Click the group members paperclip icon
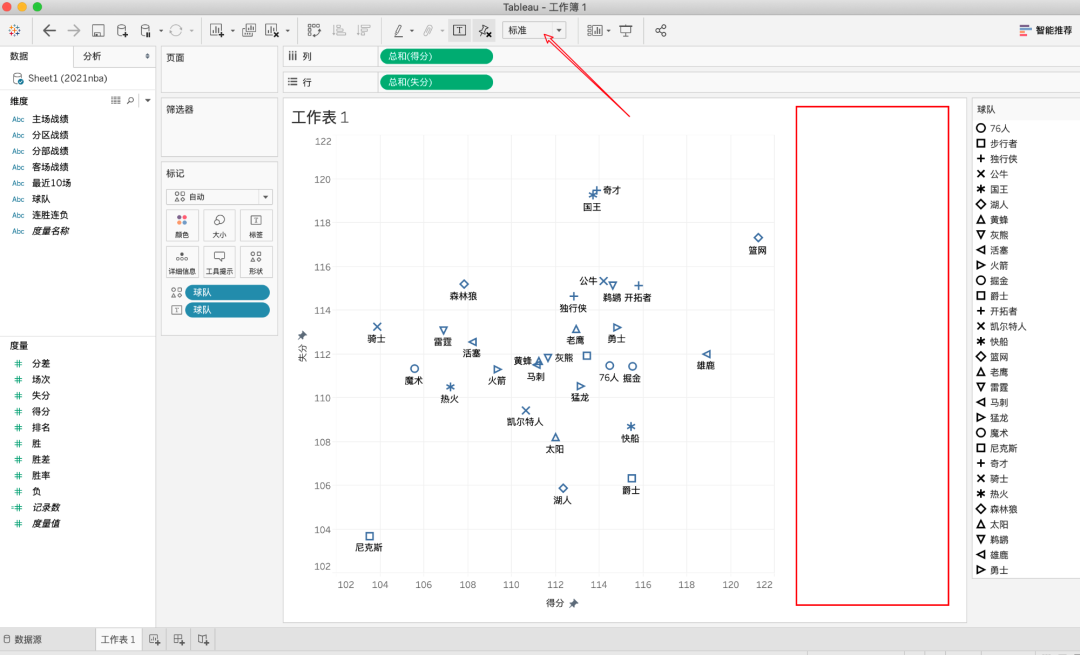1080x655 pixels. (428, 30)
